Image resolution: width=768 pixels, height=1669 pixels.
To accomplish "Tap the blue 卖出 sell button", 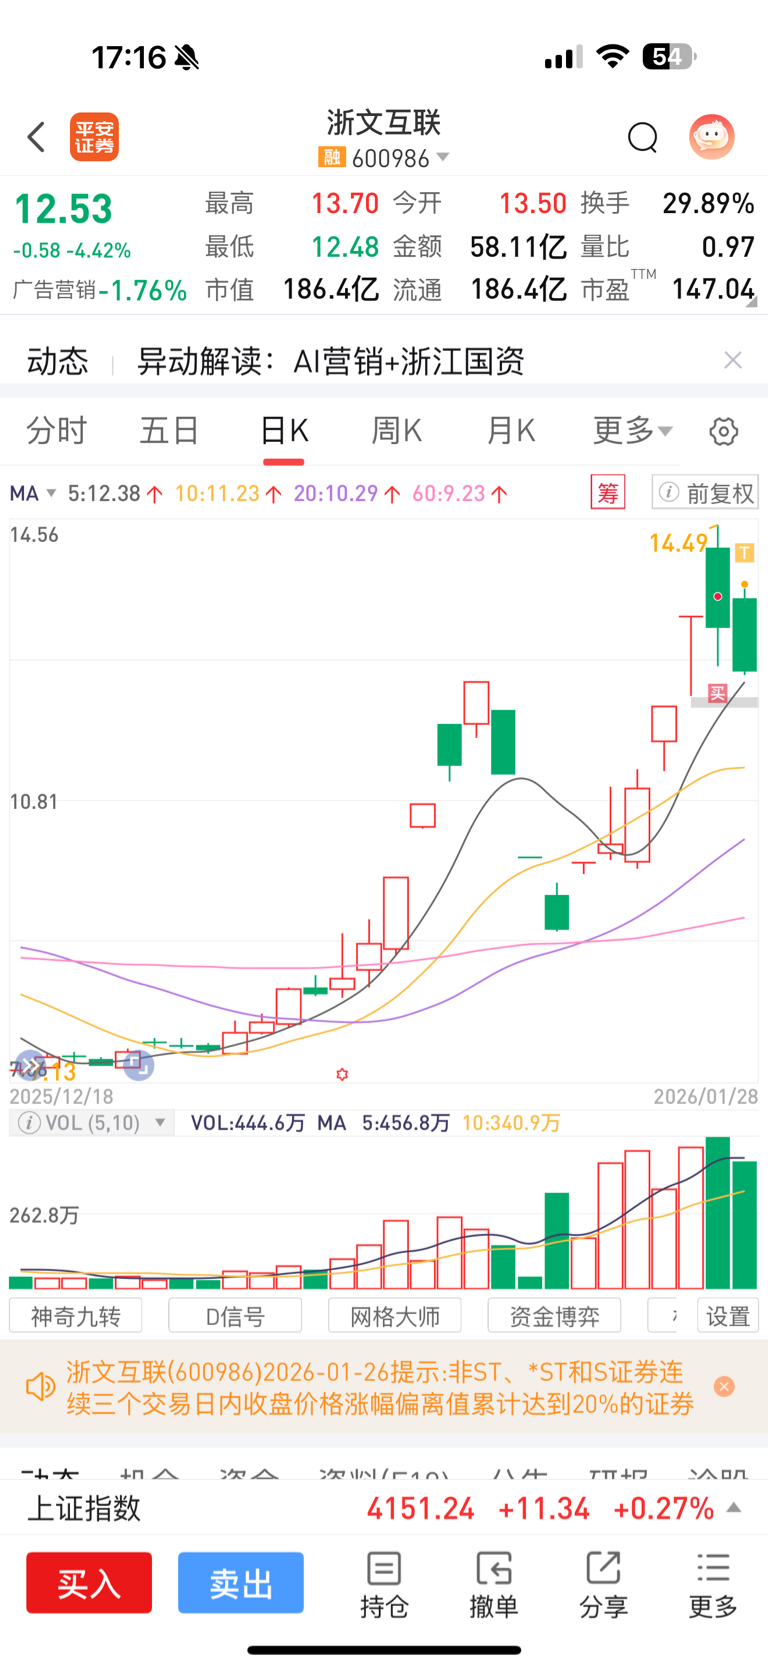I will click(x=241, y=1583).
